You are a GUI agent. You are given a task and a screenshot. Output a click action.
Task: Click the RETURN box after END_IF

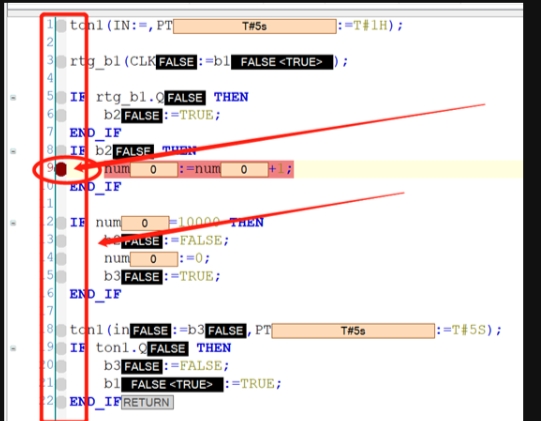pyautogui.click(x=147, y=402)
